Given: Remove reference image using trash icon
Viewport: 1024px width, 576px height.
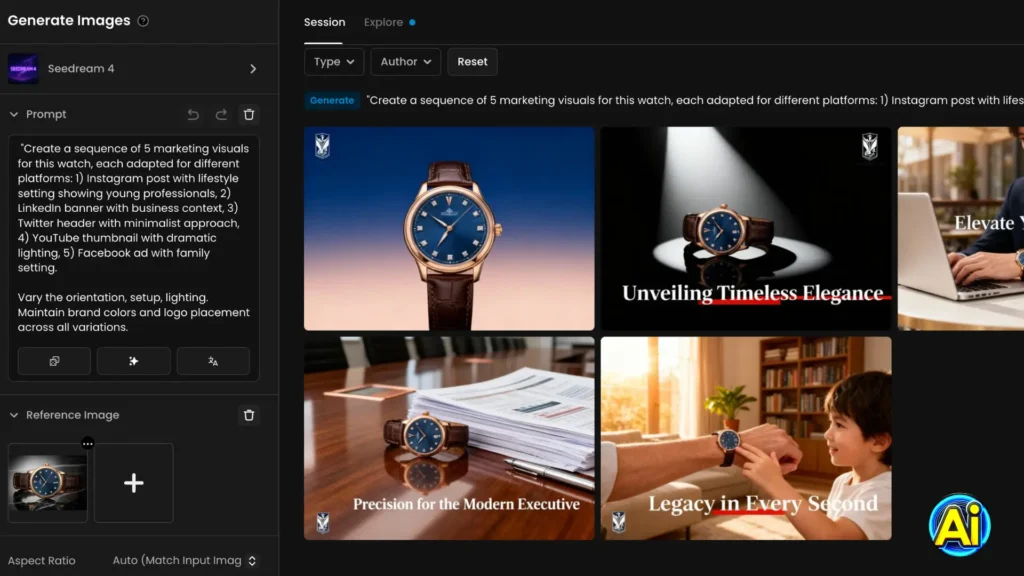Looking at the screenshot, I should pos(249,415).
